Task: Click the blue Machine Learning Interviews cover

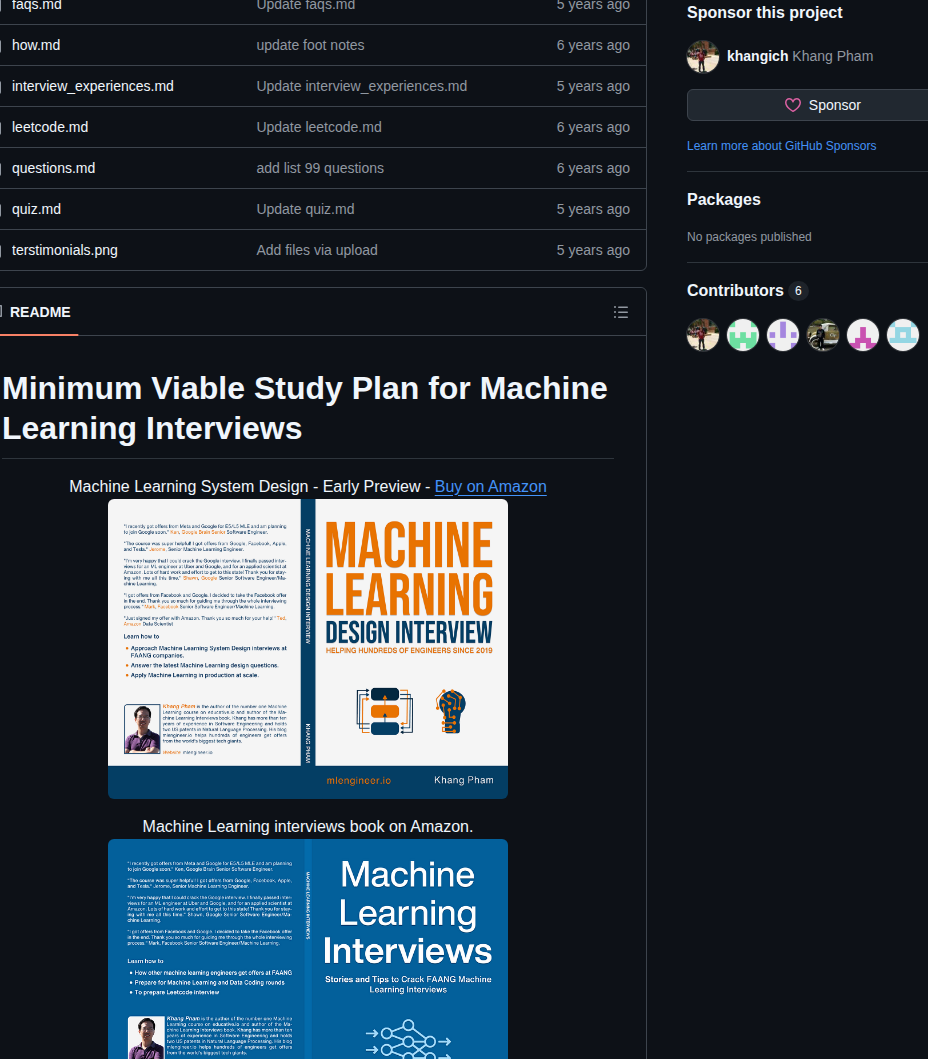Action: [x=308, y=949]
